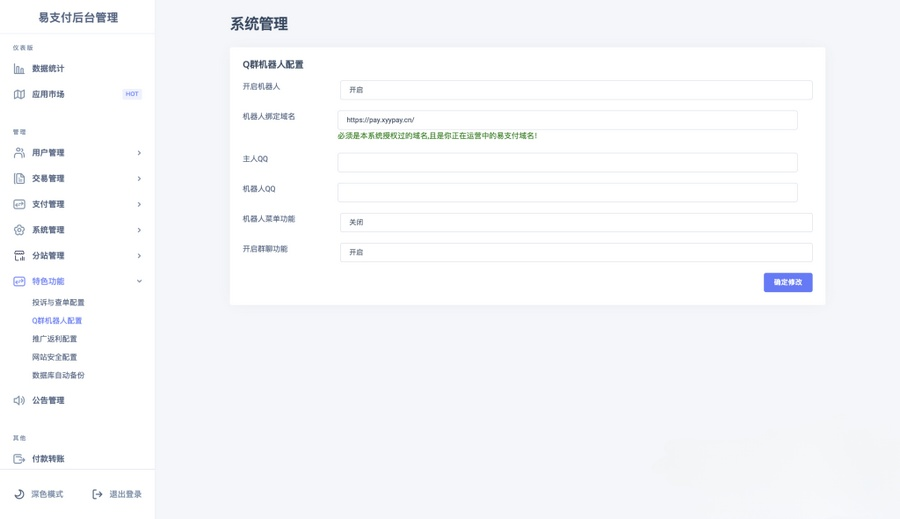900x519 pixels.
Task: Click the 交易管理 document icon
Action: (x=19, y=179)
